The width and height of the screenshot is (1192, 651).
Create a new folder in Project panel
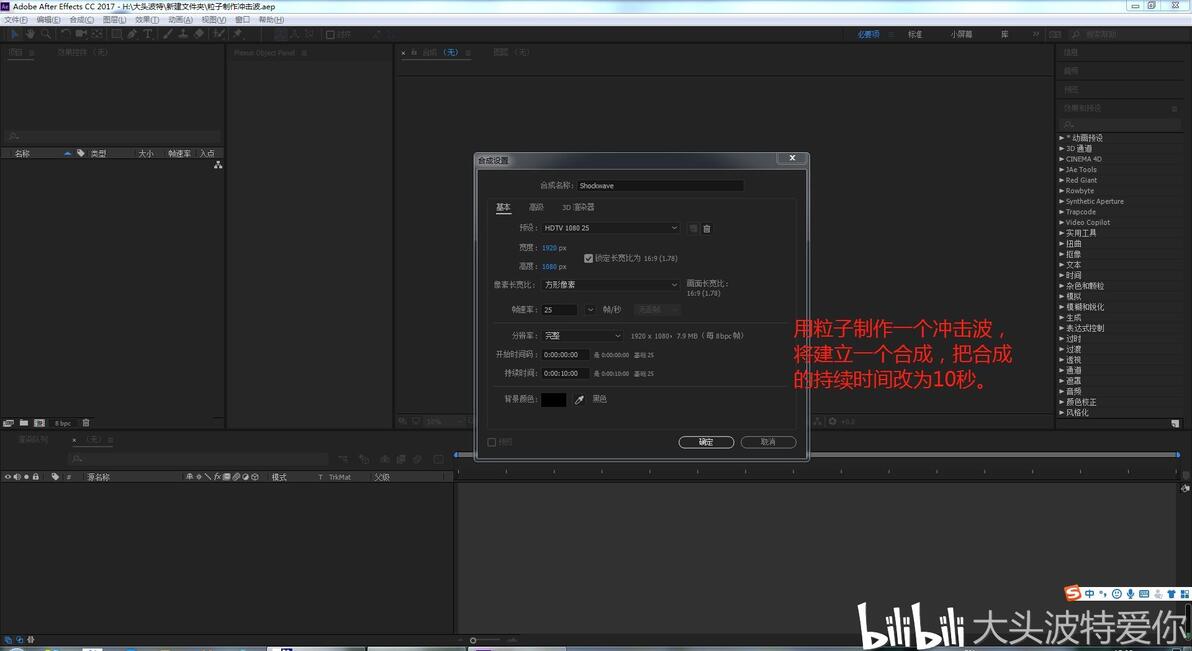coord(24,423)
